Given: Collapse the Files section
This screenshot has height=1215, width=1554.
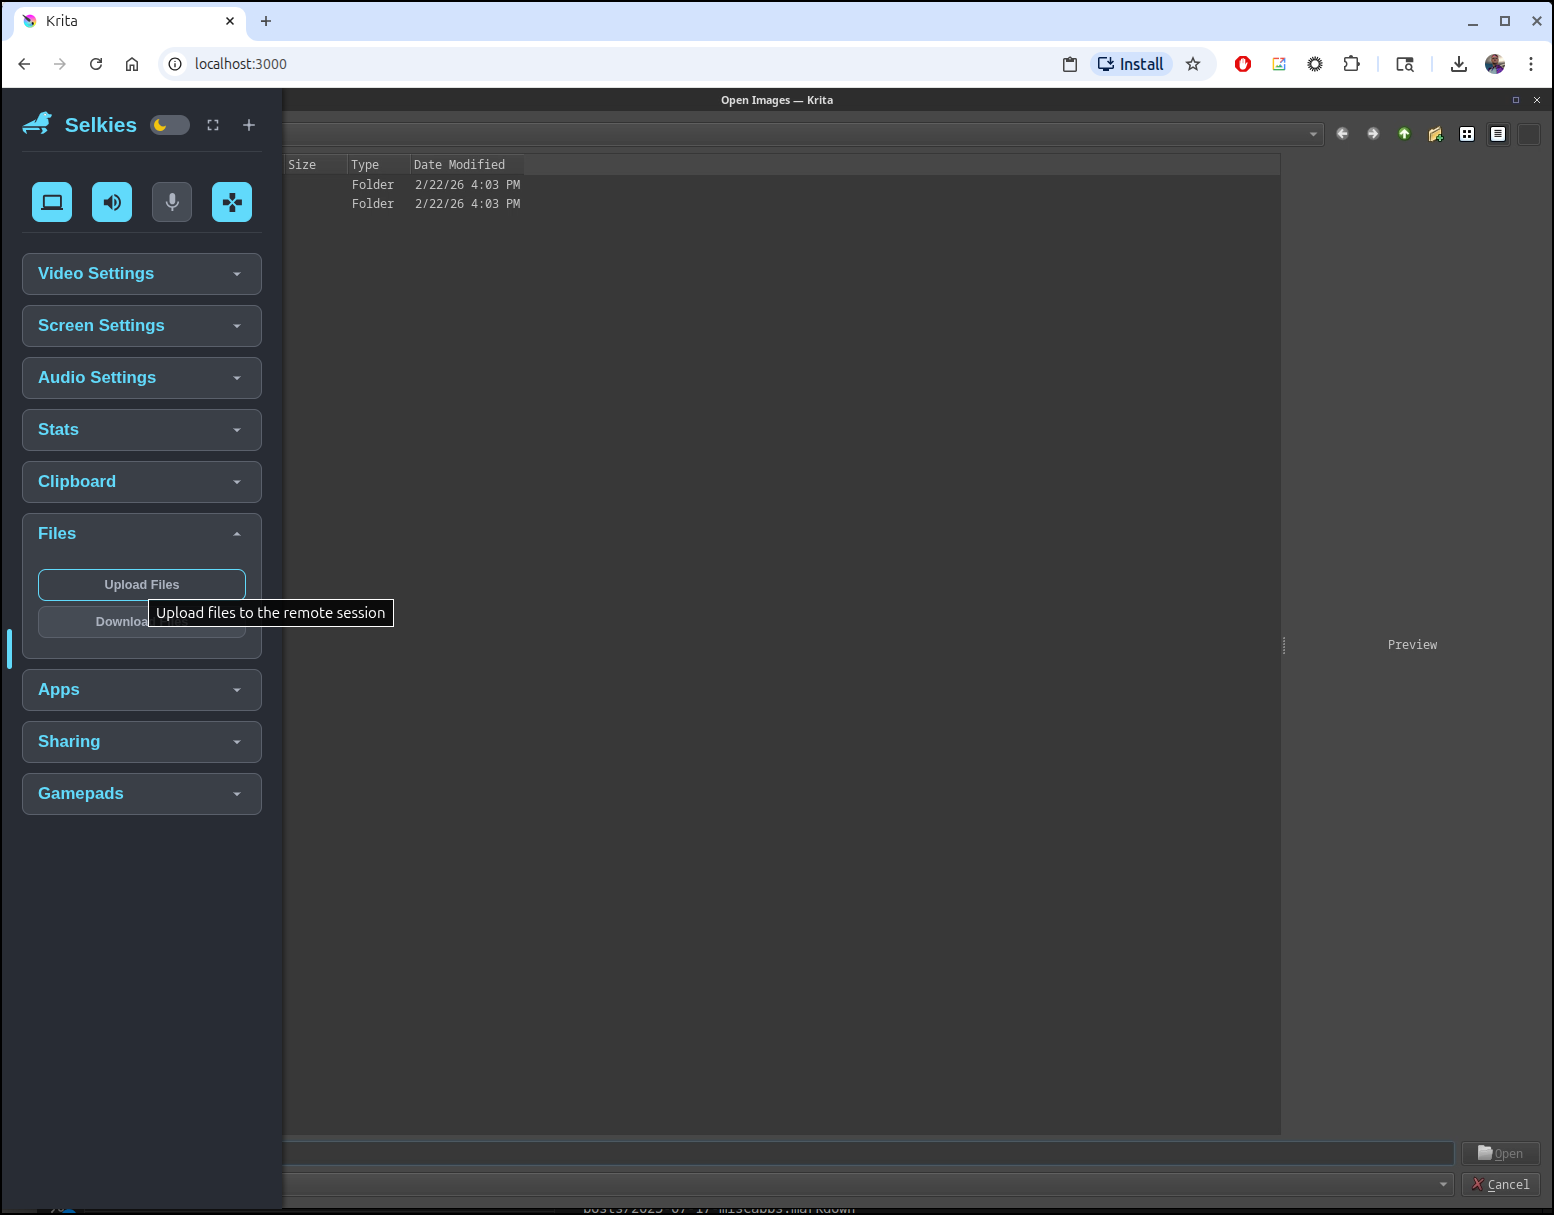Looking at the screenshot, I should point(142,534).
